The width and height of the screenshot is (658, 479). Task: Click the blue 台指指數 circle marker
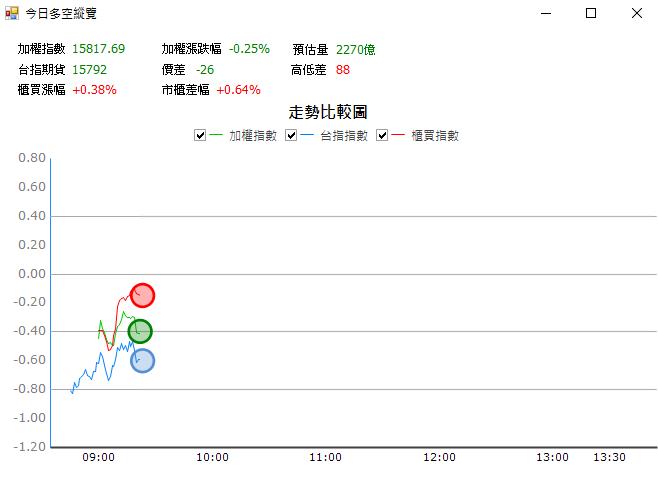(143, 361)
